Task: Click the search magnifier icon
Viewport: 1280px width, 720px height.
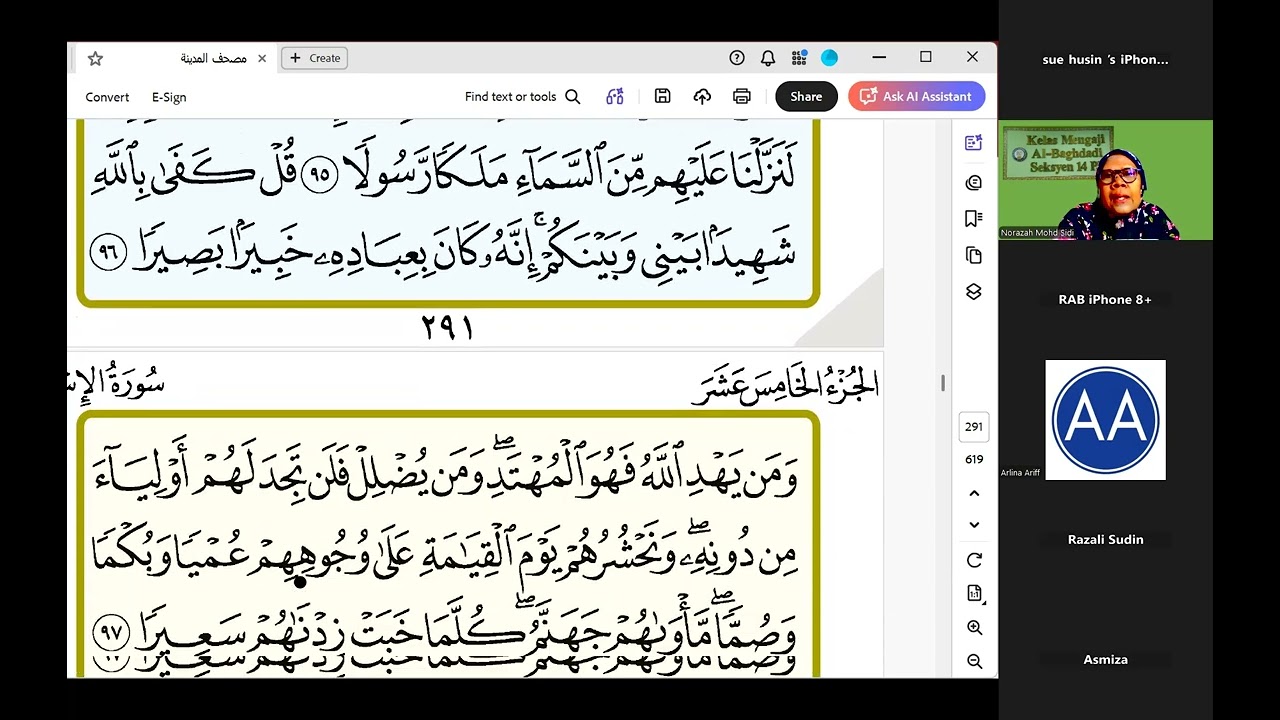Action: click(573, 97)
